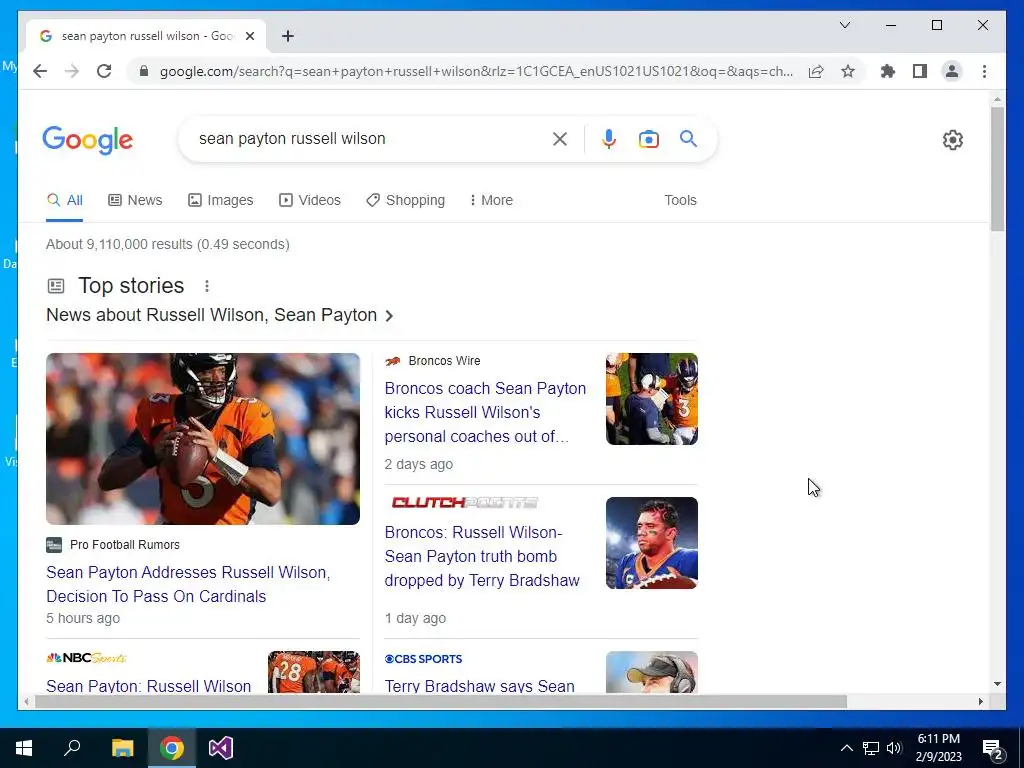1024x768 pixels.
Task: View site information padlock icon
Action: 144,71
